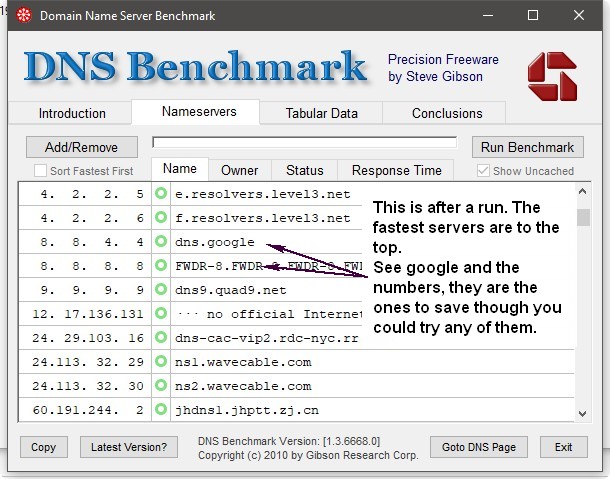Click green status circle for dns.google
This screenshot has width=610, height=479.
[x=161, y=241]
